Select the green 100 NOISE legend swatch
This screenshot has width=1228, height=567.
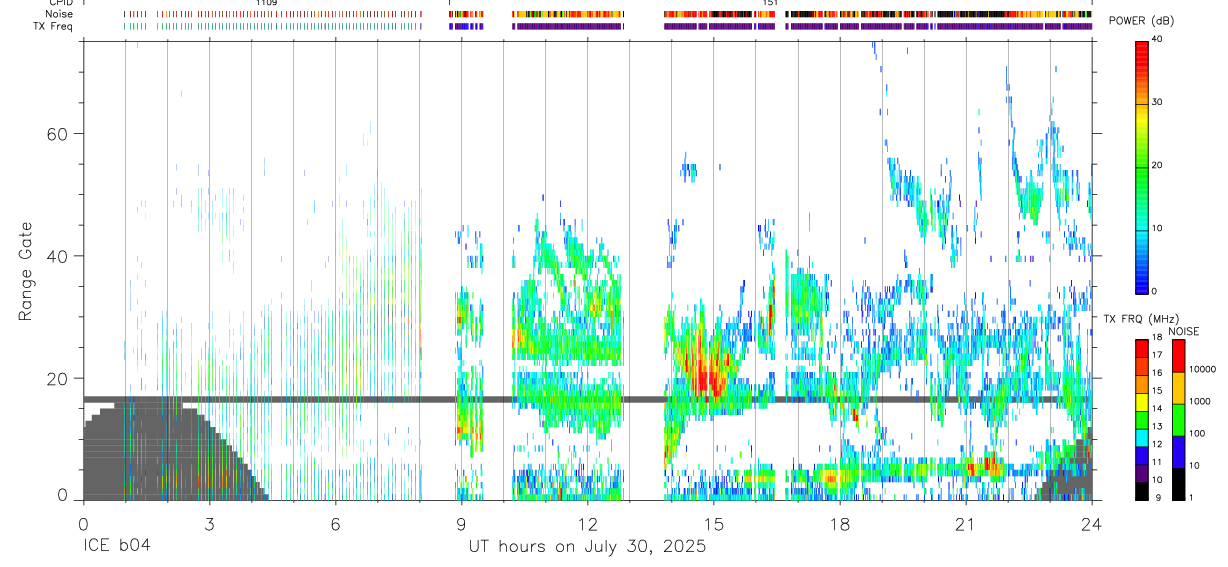pos(1177,419)
